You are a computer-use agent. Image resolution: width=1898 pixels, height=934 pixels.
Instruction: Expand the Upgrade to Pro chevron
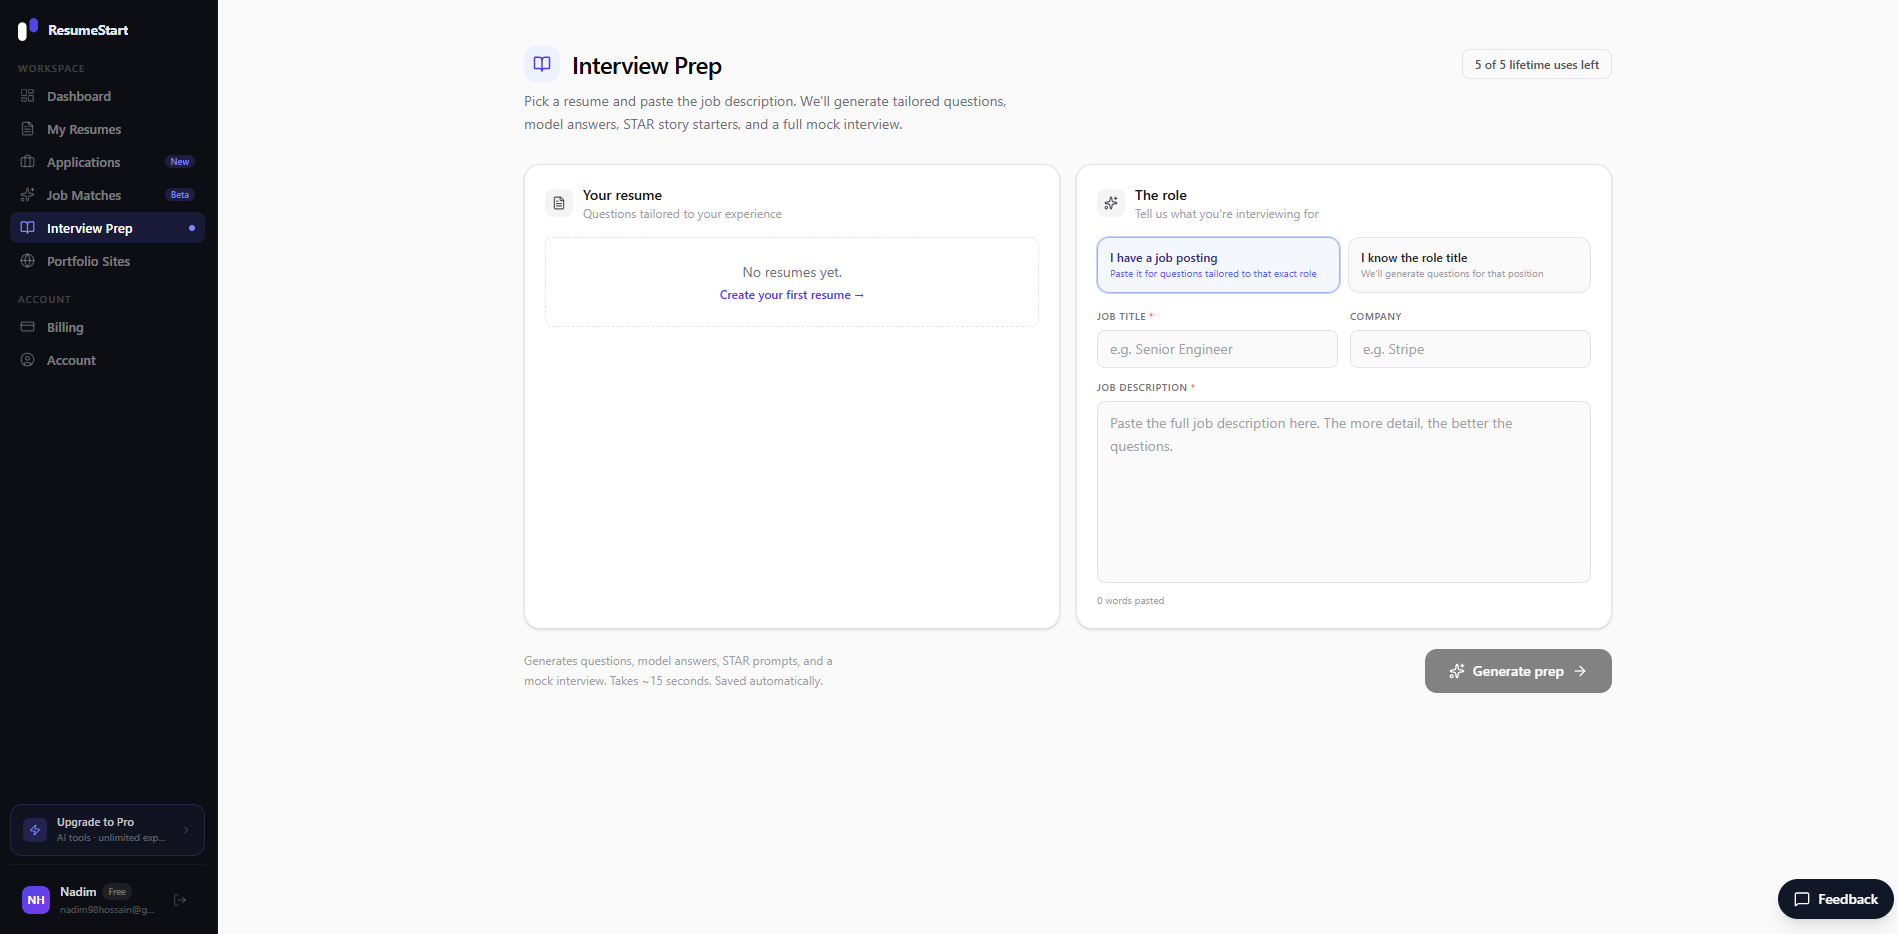pyautogui.click(x=186, y=830)
